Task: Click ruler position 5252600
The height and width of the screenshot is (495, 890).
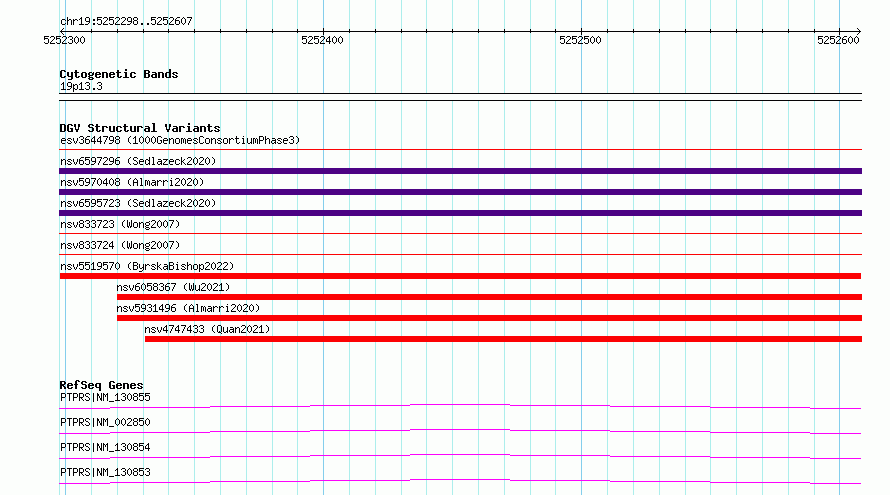Action: coord(838,40)
